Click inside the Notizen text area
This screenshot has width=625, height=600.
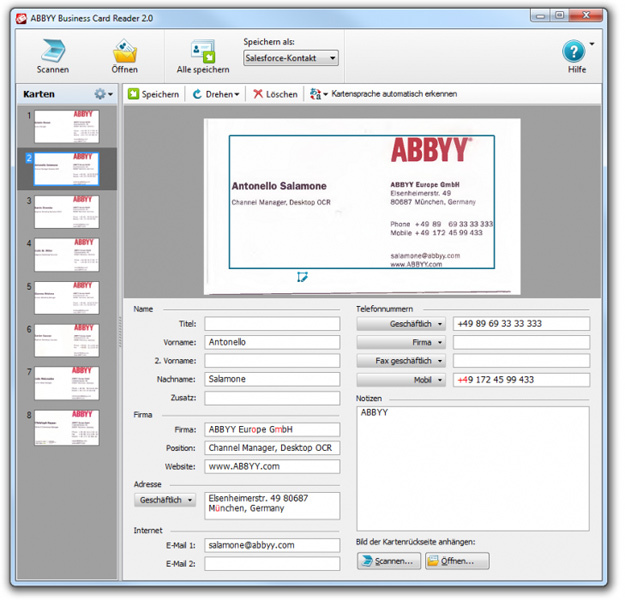click(473, 469)
